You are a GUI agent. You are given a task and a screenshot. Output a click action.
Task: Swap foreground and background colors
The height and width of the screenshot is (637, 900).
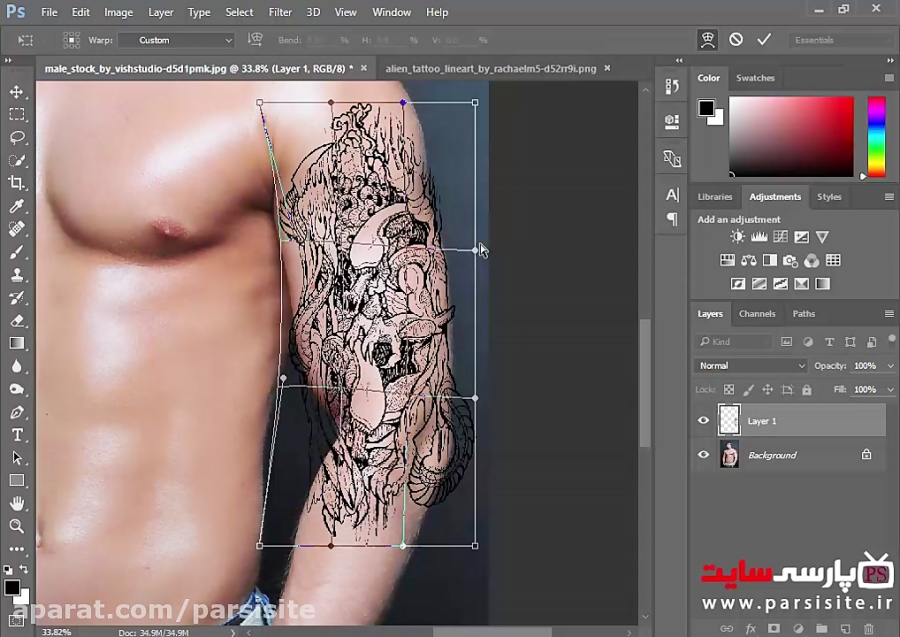(x=24, y=569)
